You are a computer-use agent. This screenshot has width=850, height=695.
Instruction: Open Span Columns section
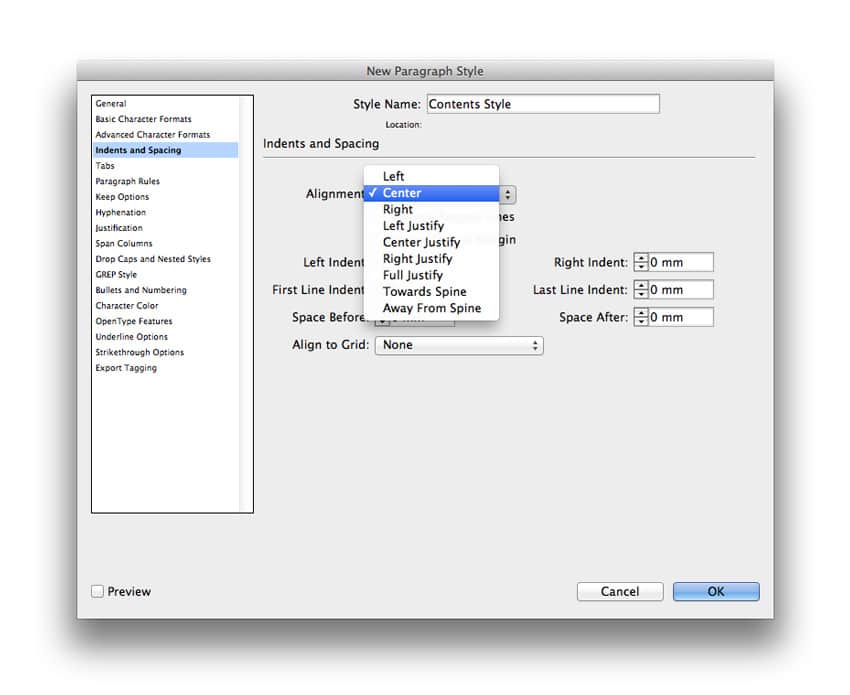[x=124, y=243]
